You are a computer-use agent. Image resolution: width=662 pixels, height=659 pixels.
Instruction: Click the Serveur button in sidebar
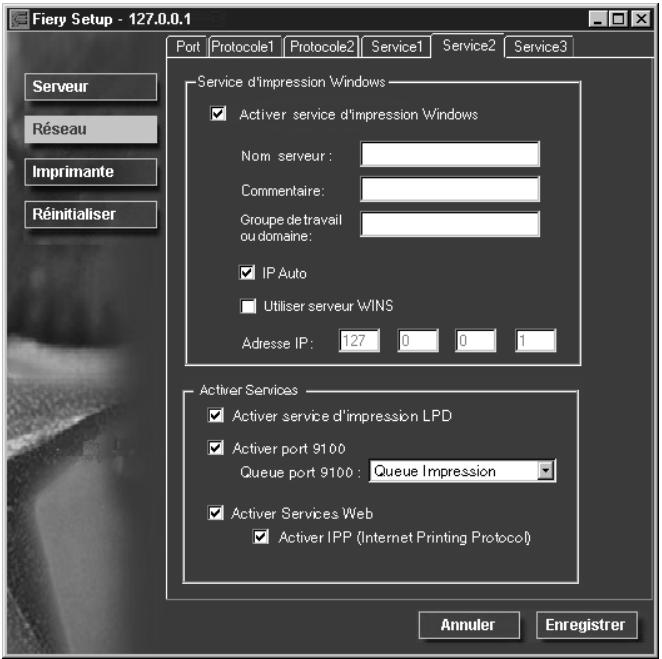click(x=91, y=87)
